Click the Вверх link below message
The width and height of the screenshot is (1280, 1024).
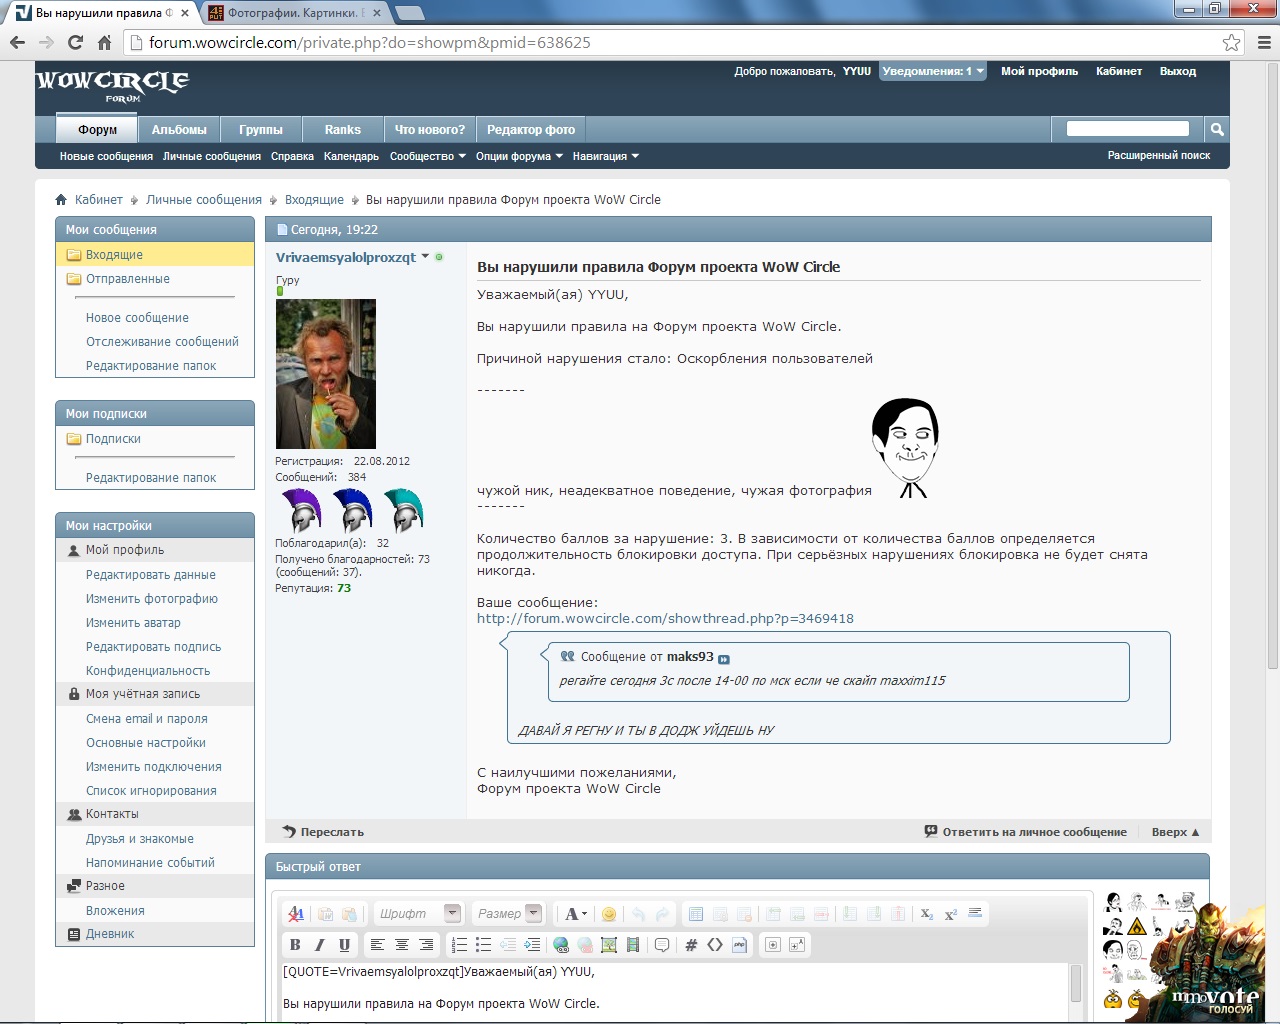pyautogui.click(x=1175, y=832)
